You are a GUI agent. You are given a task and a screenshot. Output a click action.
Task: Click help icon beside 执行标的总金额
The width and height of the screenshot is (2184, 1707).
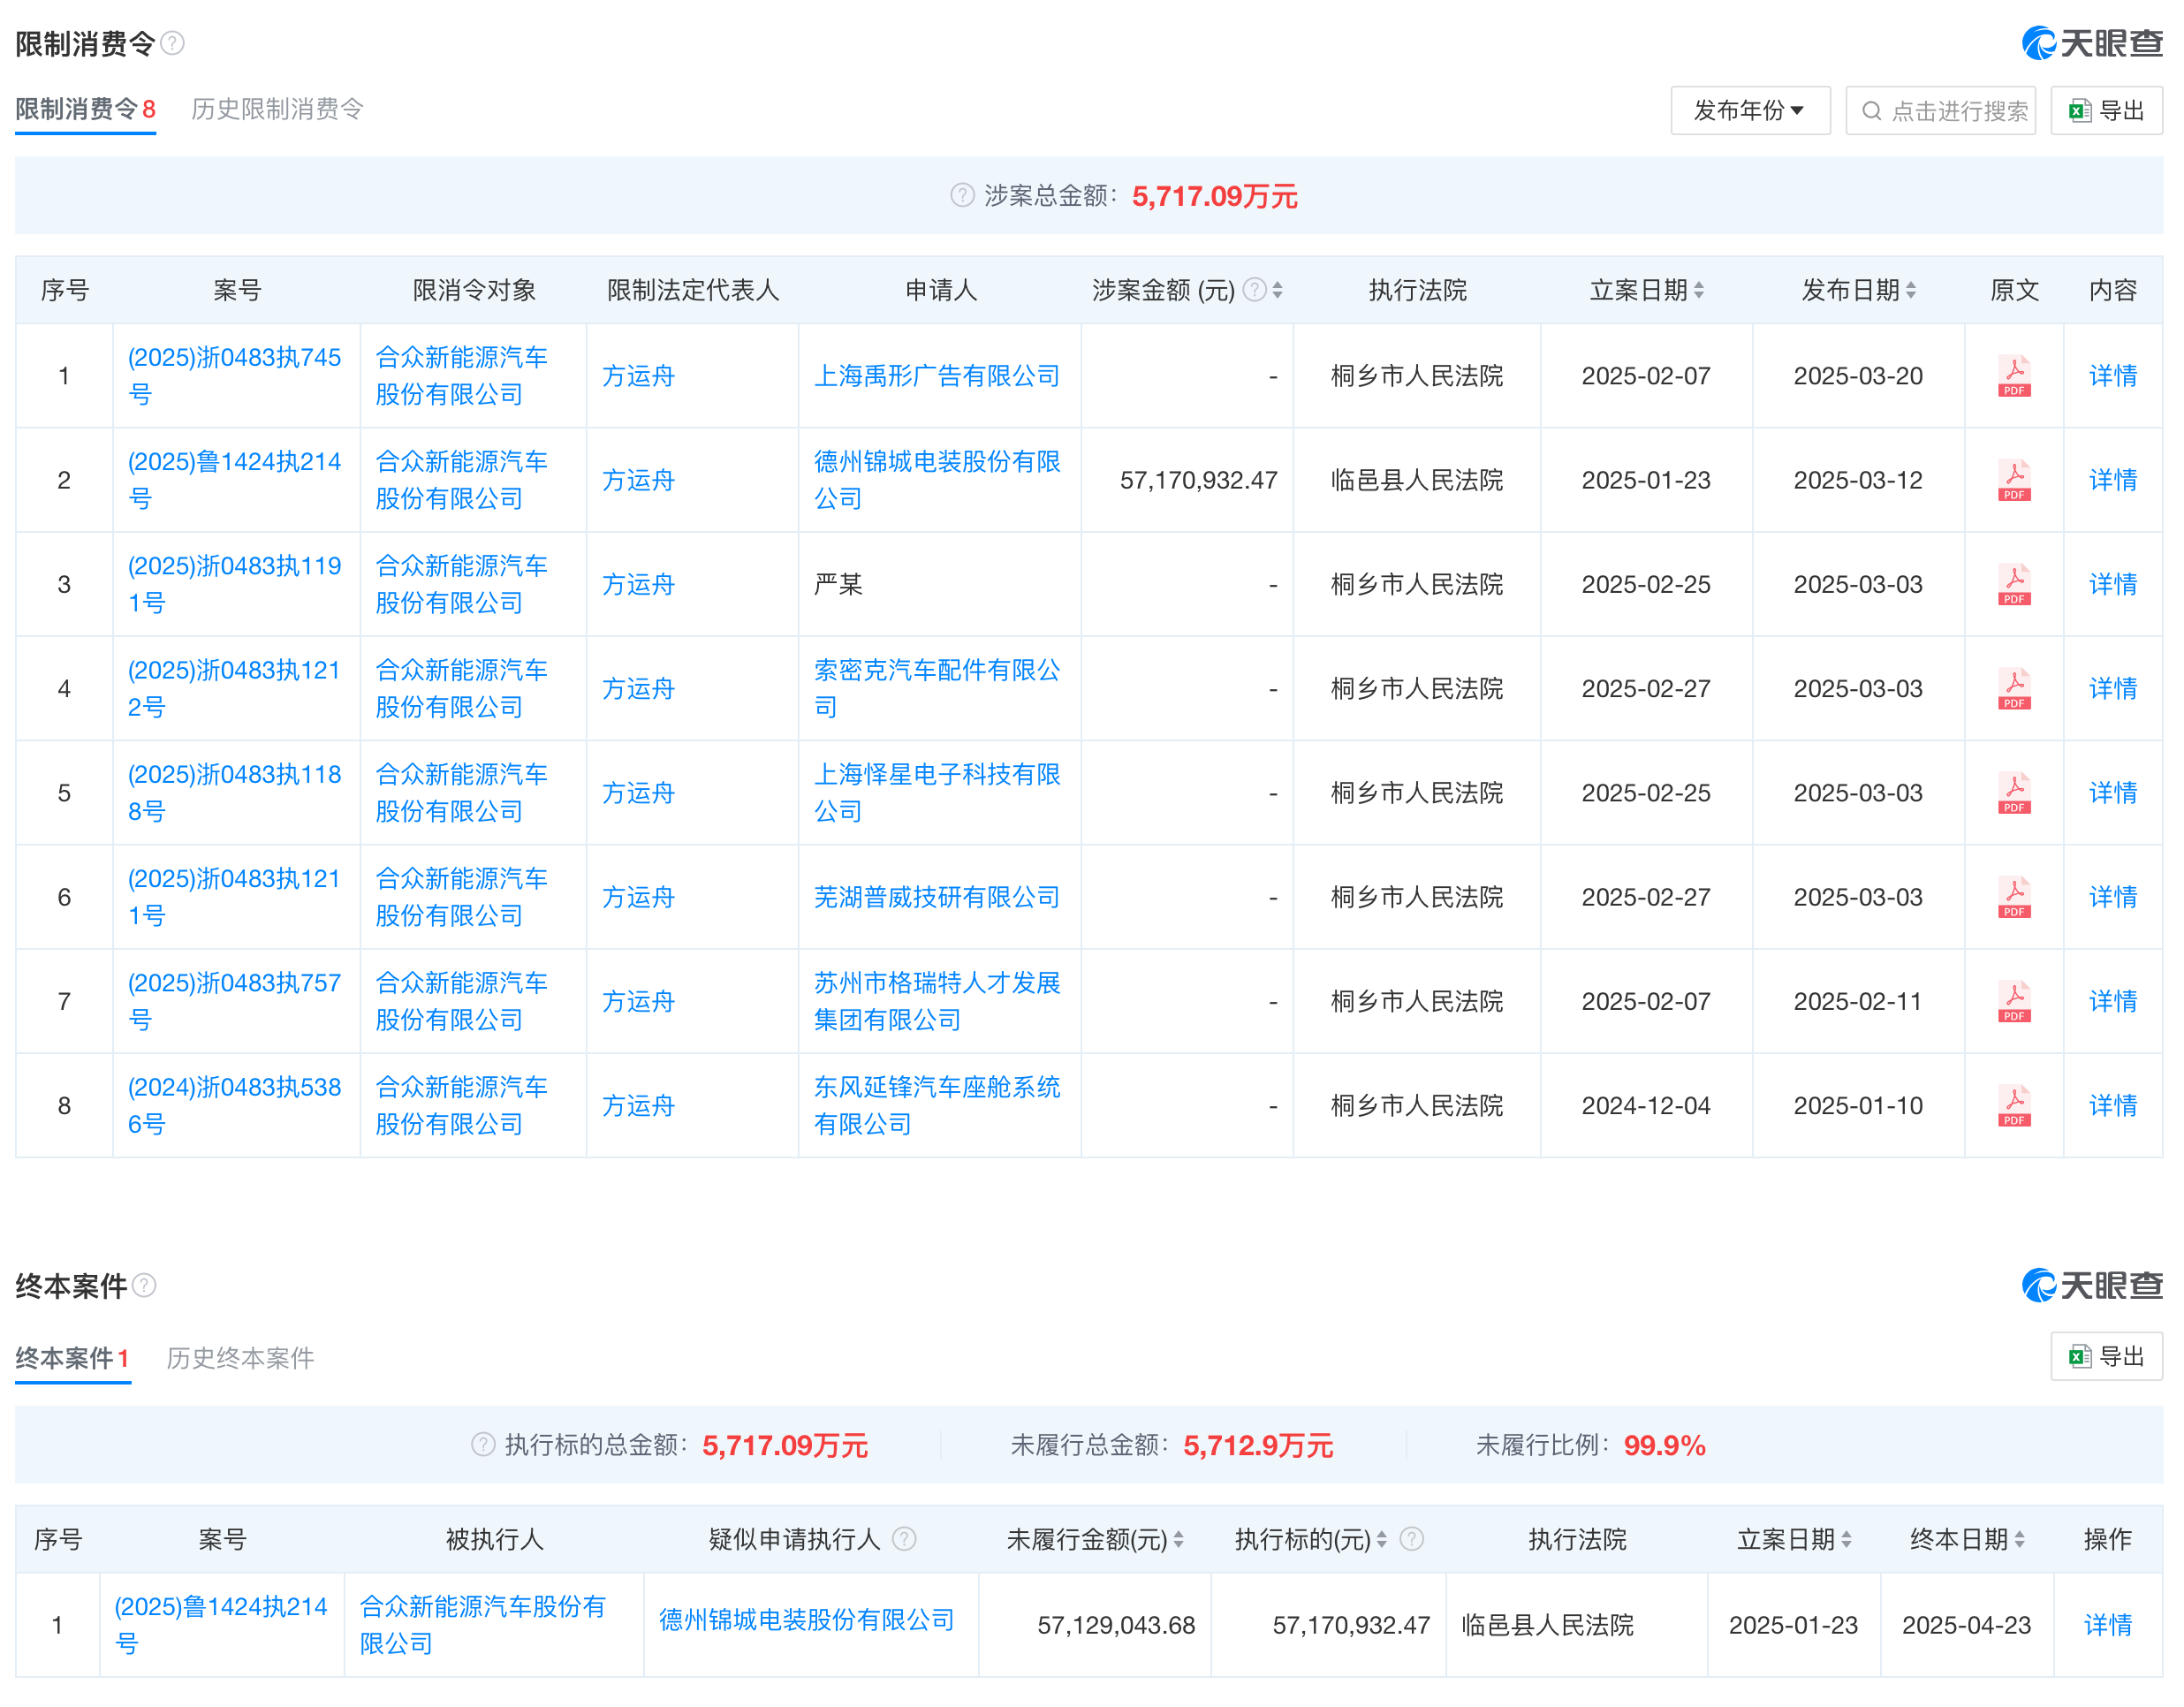pyautogui.click(x=483, y=1444)
